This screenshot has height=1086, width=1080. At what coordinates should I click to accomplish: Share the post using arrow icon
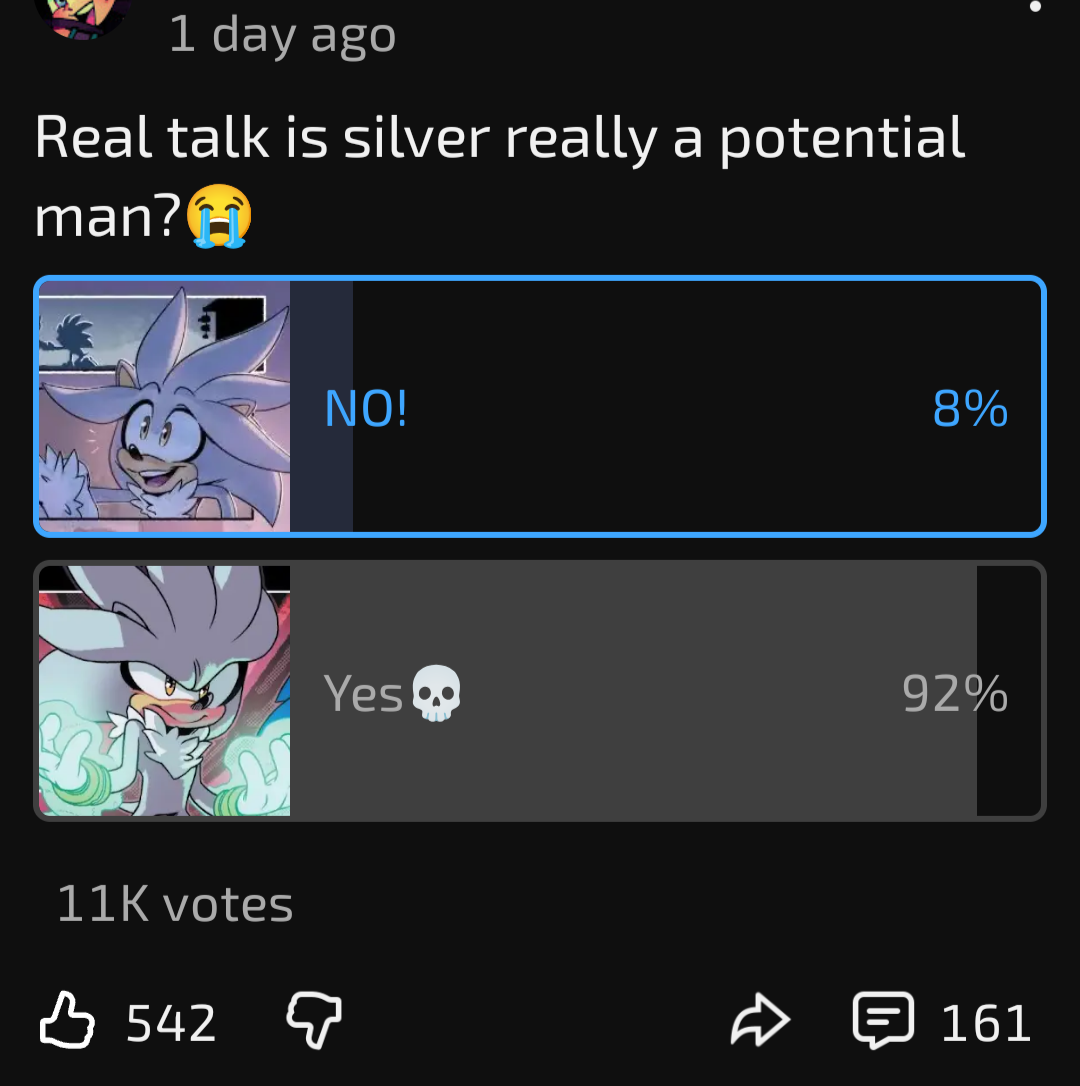coord(760,1020)
